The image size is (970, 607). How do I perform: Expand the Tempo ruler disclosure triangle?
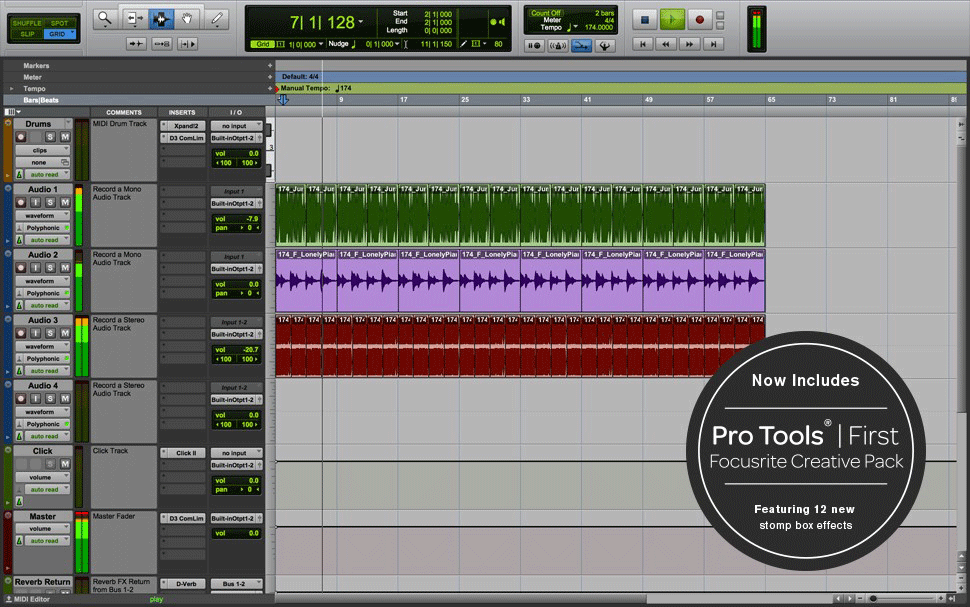pyautogui.click(x=11, y=88)
